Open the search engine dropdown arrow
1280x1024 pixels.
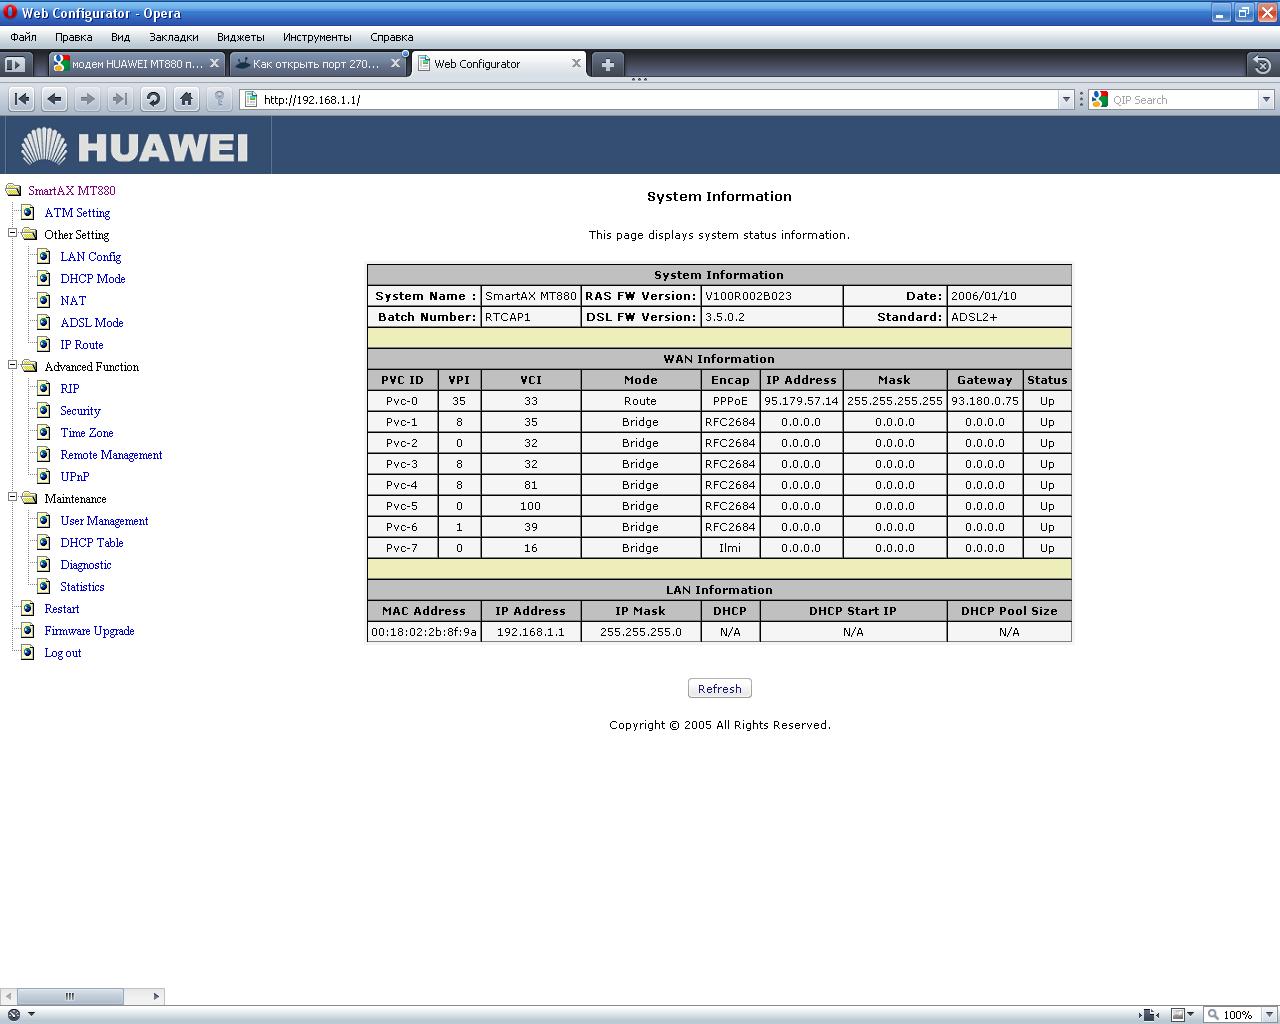coord(1266,99)
